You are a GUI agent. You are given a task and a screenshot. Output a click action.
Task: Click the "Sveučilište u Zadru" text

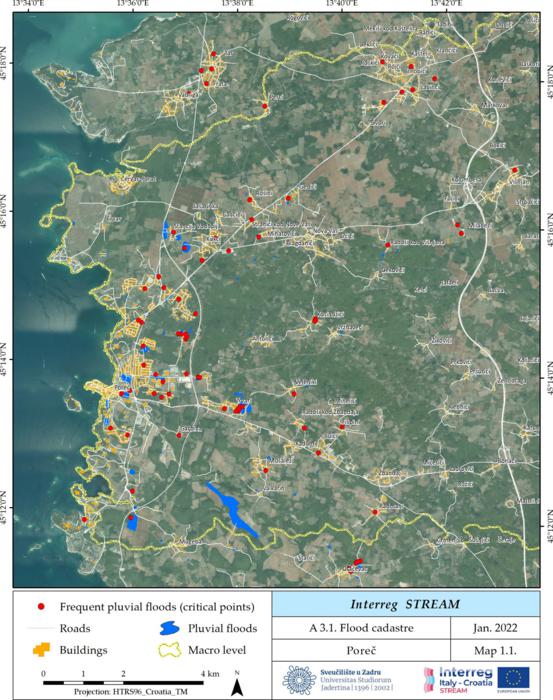click(350, 672)
